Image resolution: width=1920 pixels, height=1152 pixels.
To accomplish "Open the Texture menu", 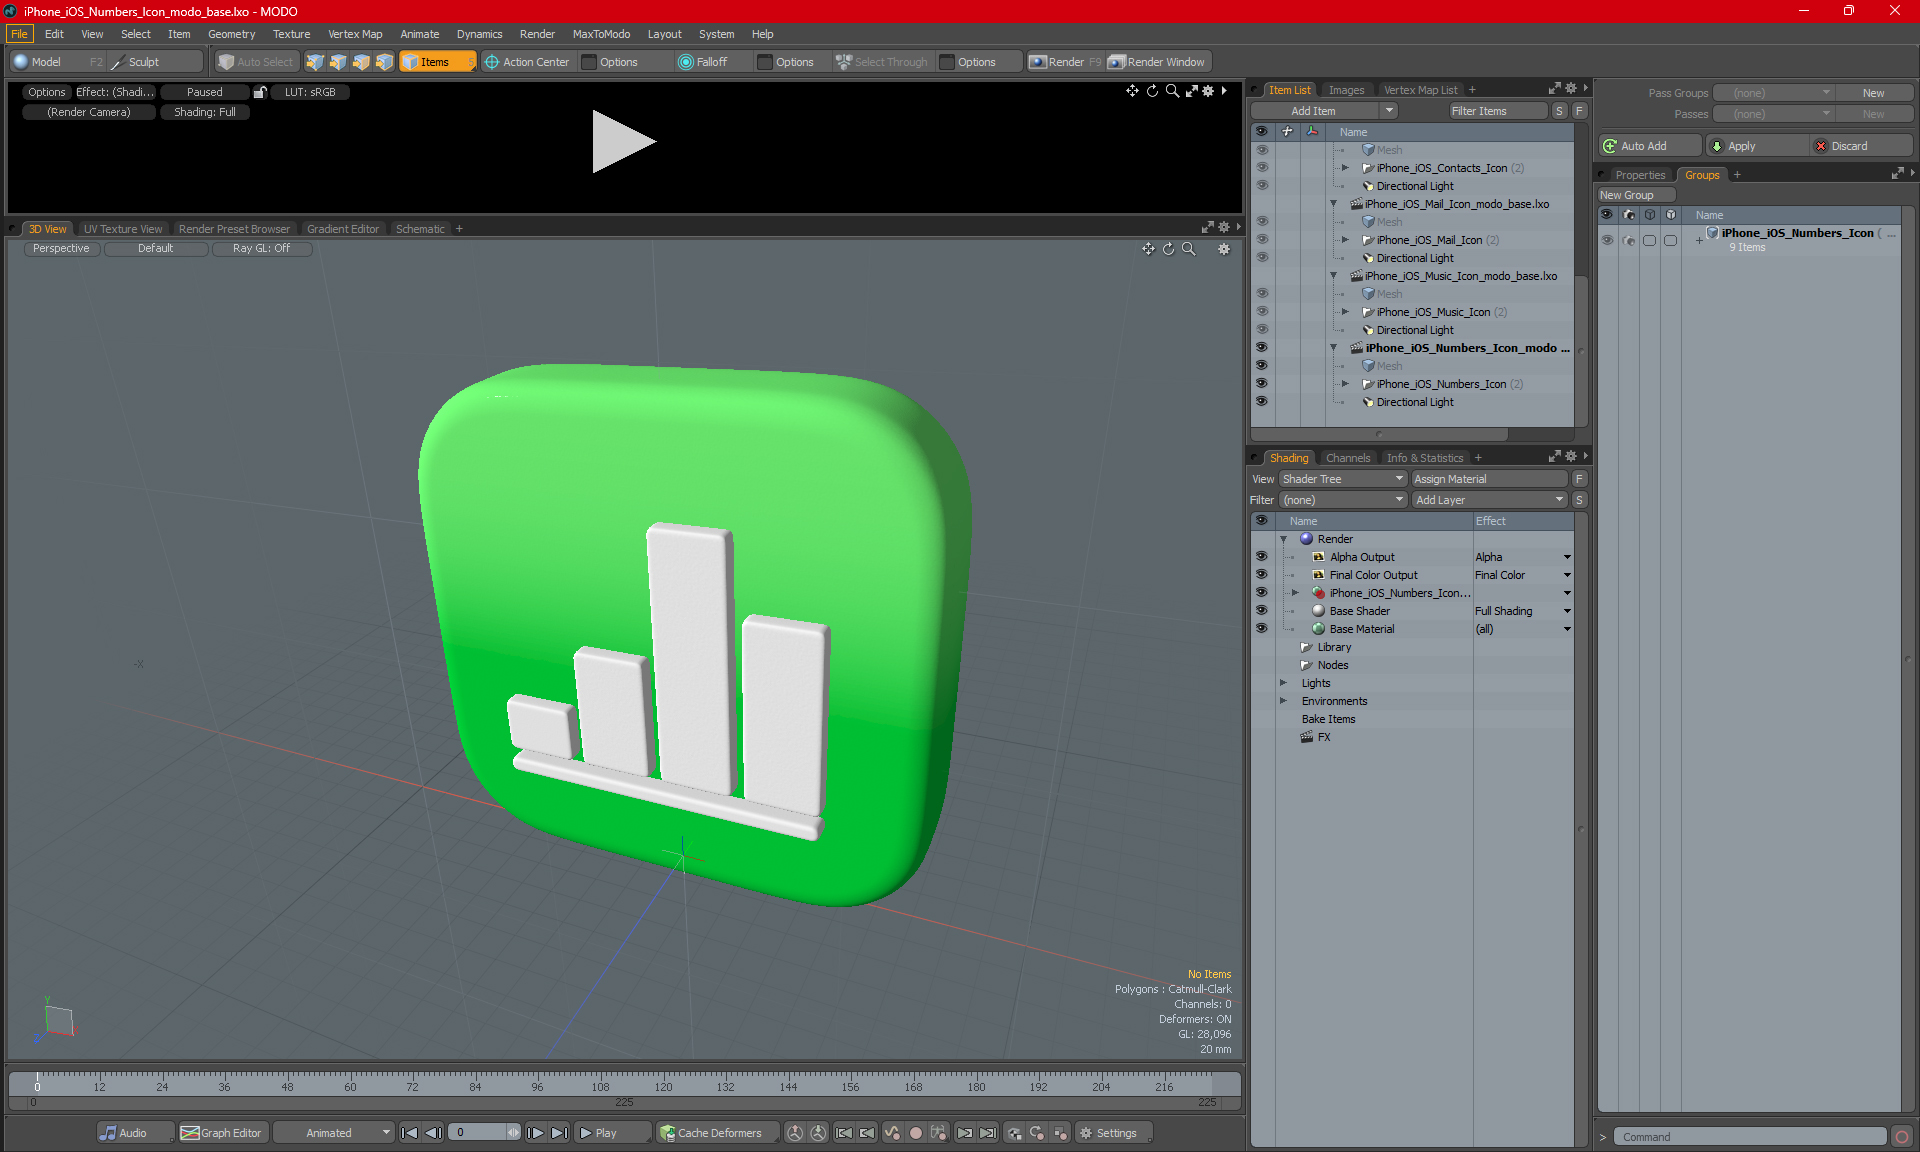I will point(291,34).
